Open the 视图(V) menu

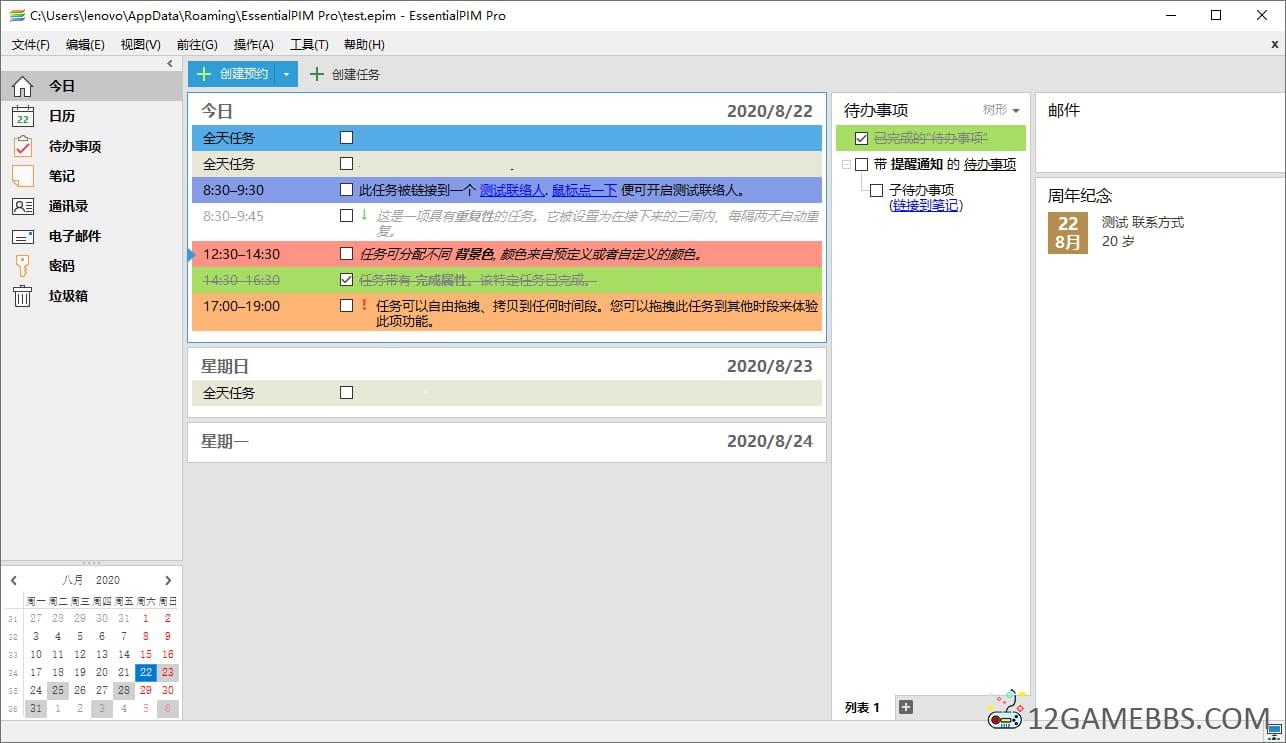click(x=140, y=44)
